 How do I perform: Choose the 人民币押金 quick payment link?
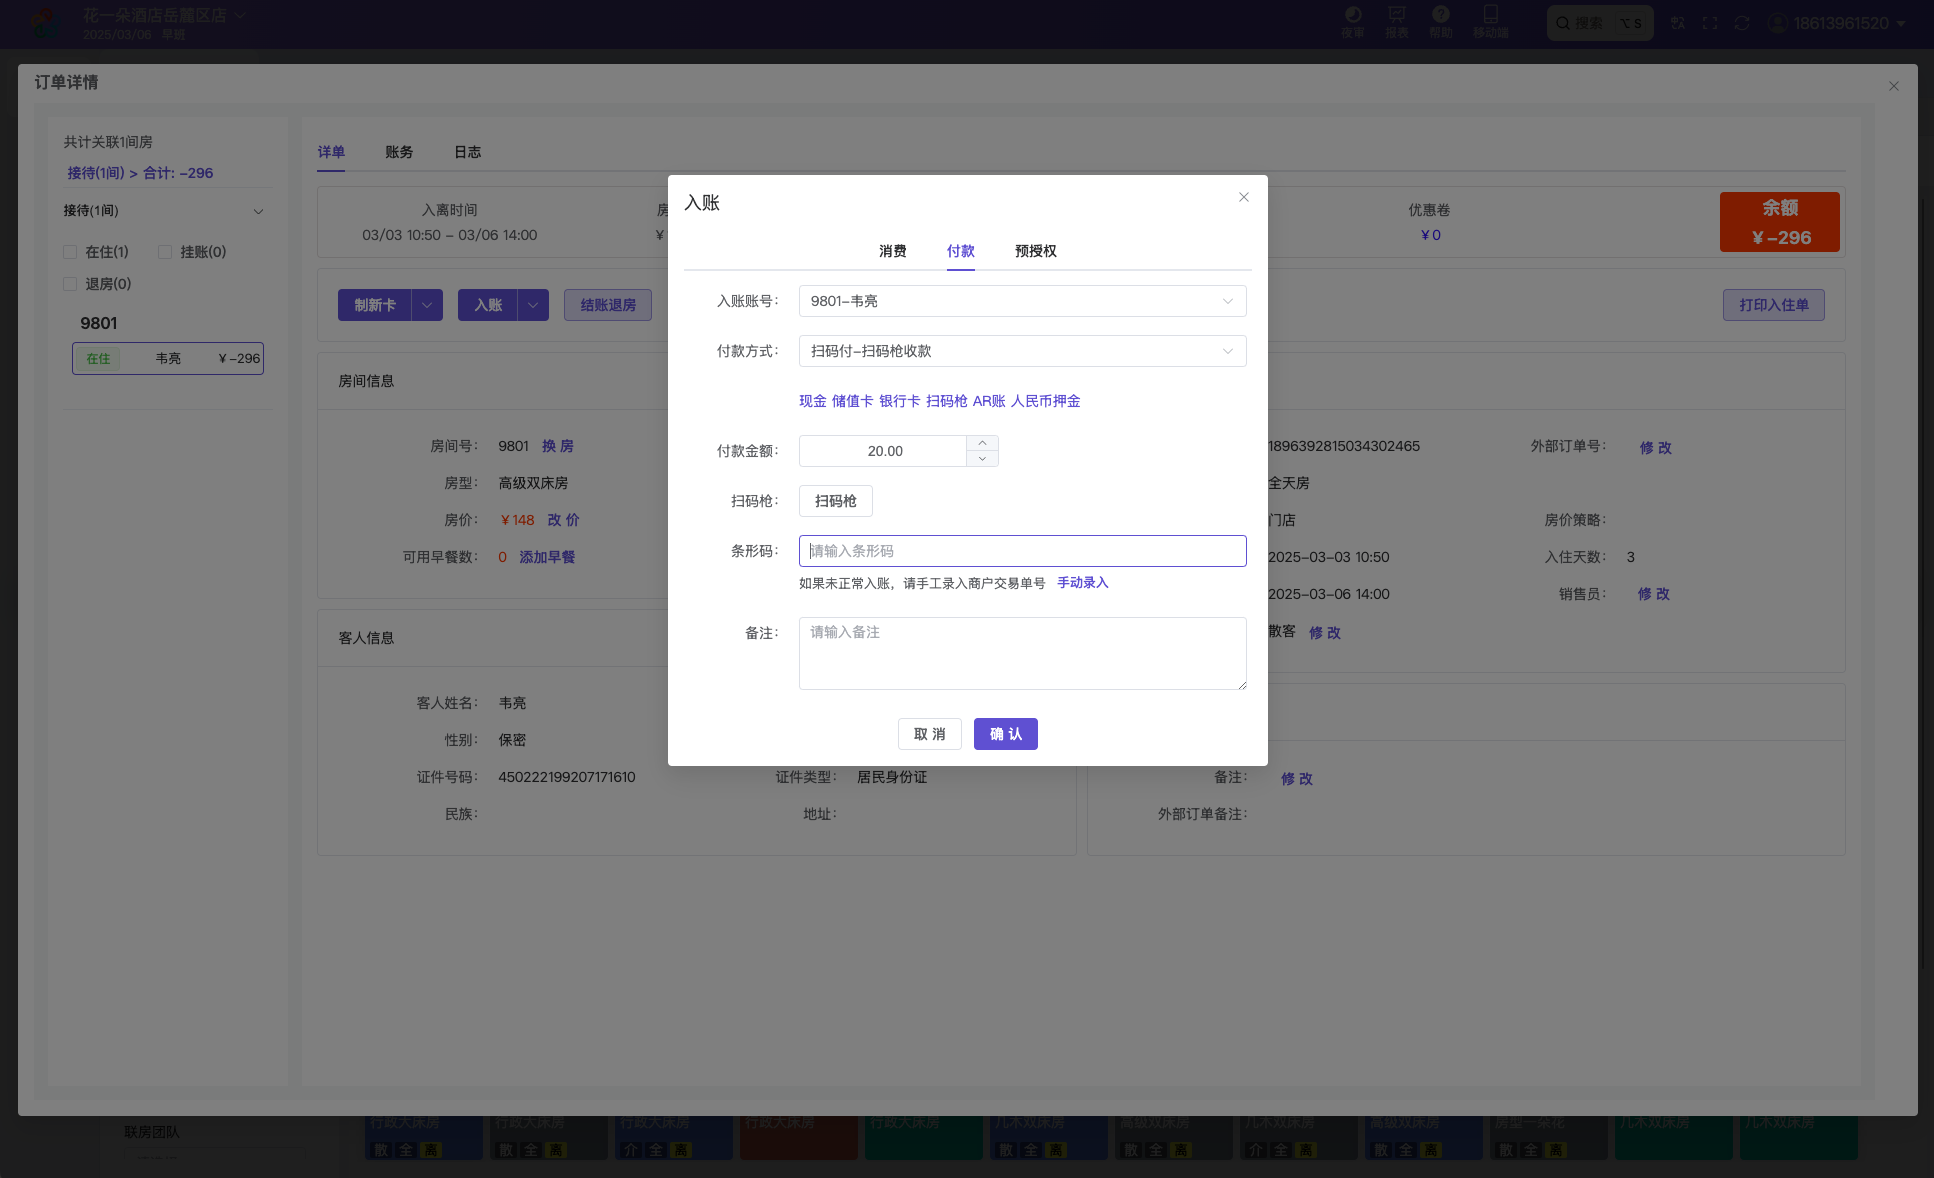(x=1046, y=401)
